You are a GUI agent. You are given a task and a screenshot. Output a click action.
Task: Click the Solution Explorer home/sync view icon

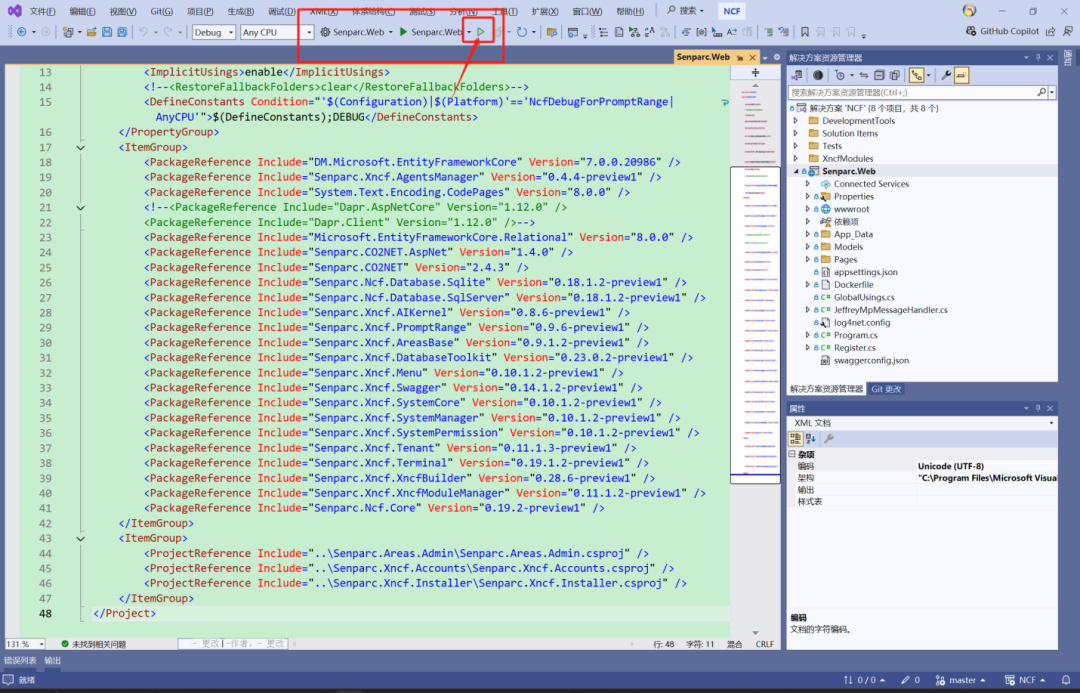coord(797,75)
